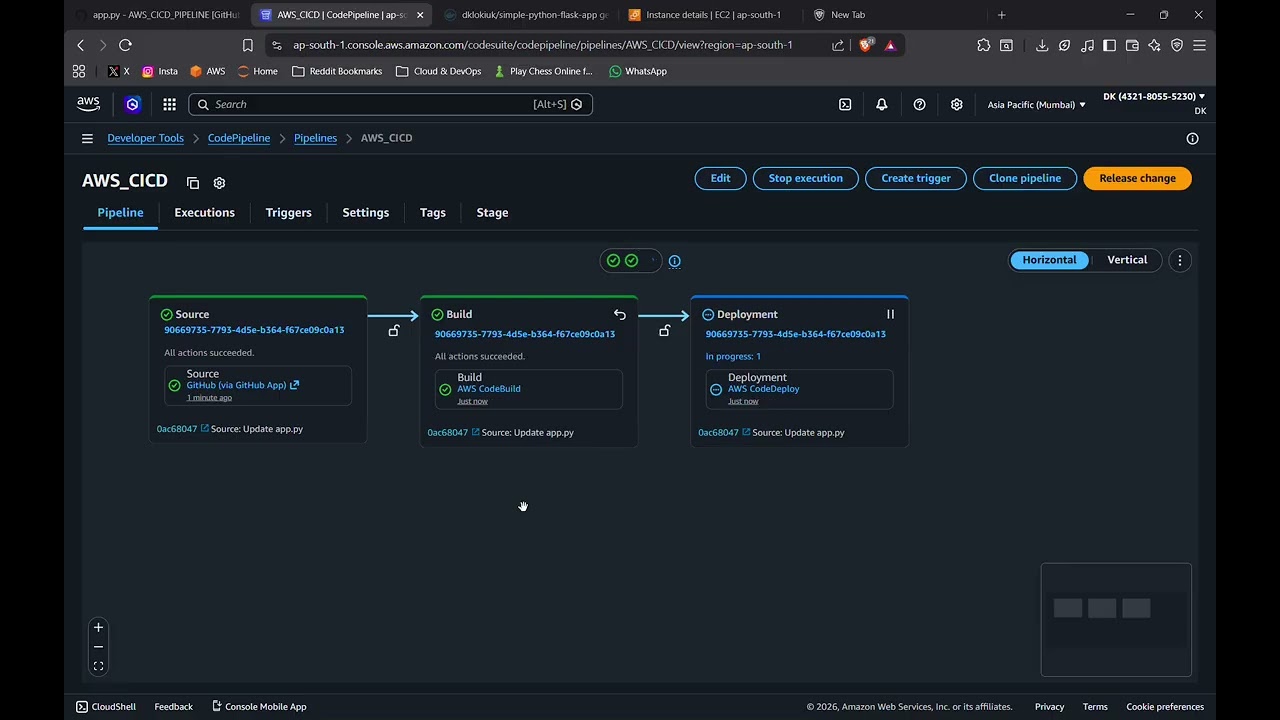Open the AWS services grid menu
Image resolution: width=1280 pixels, height=720 pixels.
[169, 104]
